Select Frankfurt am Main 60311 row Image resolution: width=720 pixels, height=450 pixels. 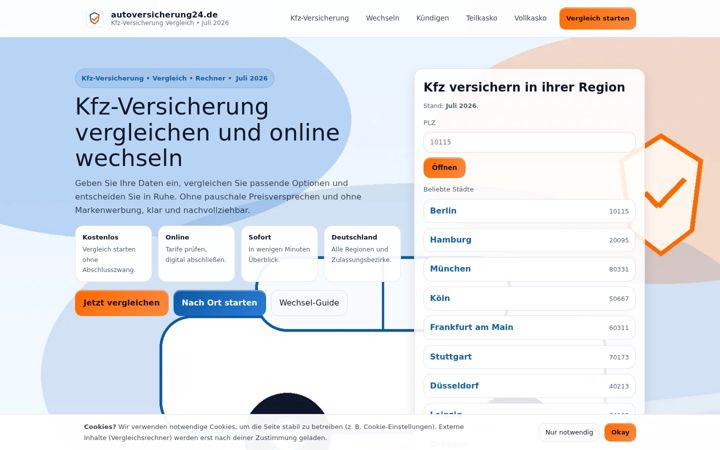point(529,327)
